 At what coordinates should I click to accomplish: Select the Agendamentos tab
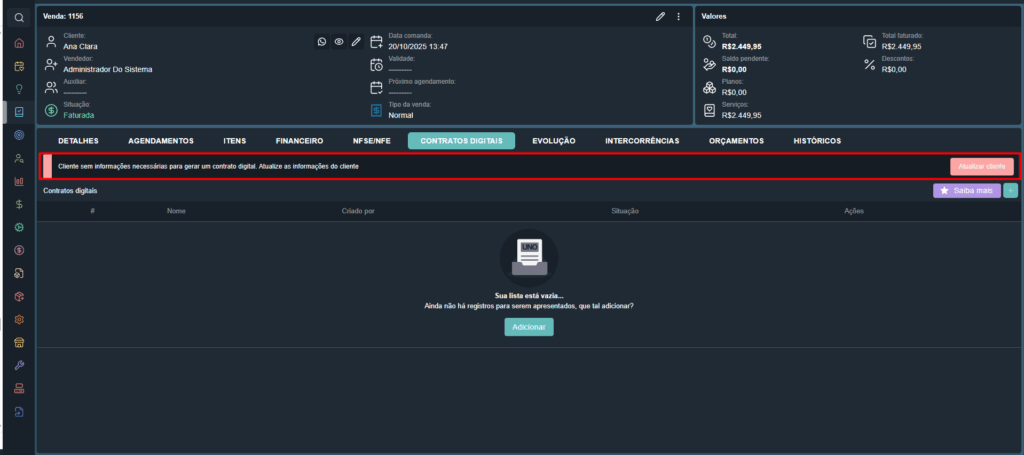pos(161,141)
